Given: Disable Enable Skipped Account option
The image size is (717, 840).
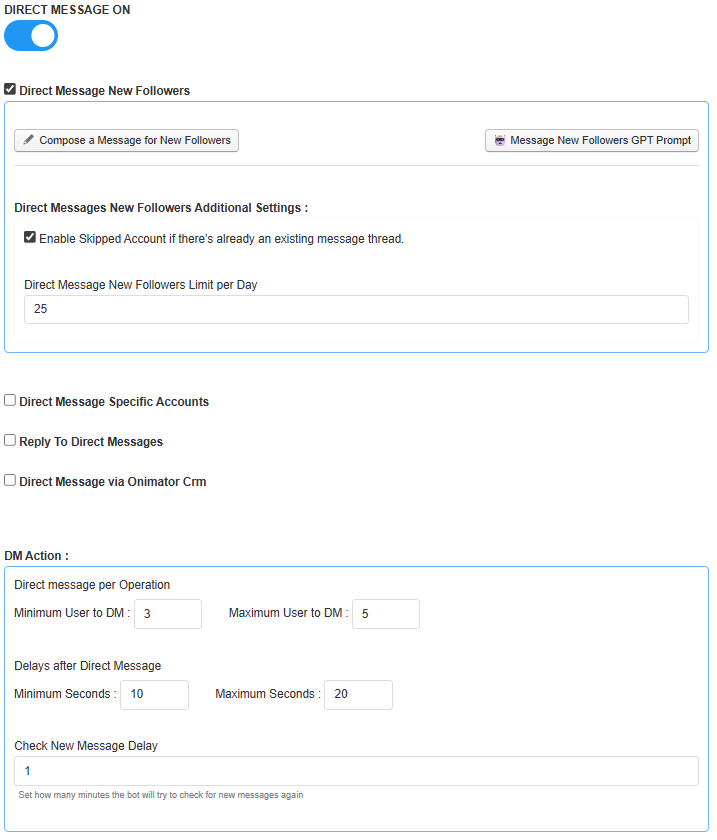Looking at the screenshot, I should 30,236.
